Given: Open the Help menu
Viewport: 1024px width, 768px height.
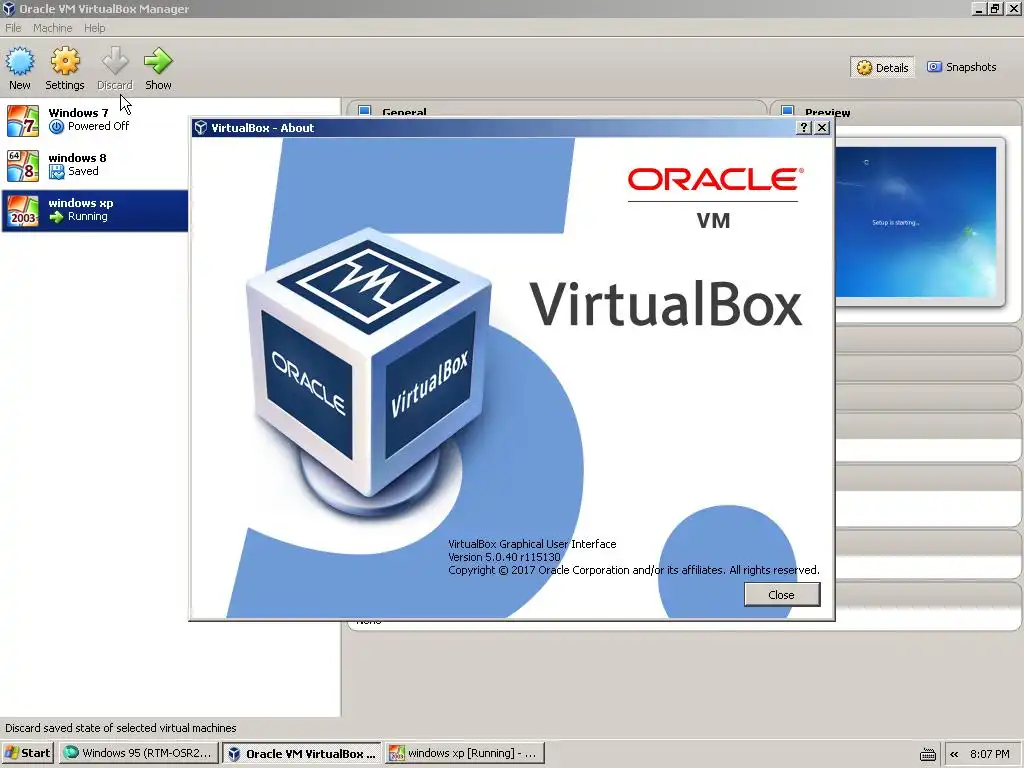Looking at the screenshot, I should [95, 28].
